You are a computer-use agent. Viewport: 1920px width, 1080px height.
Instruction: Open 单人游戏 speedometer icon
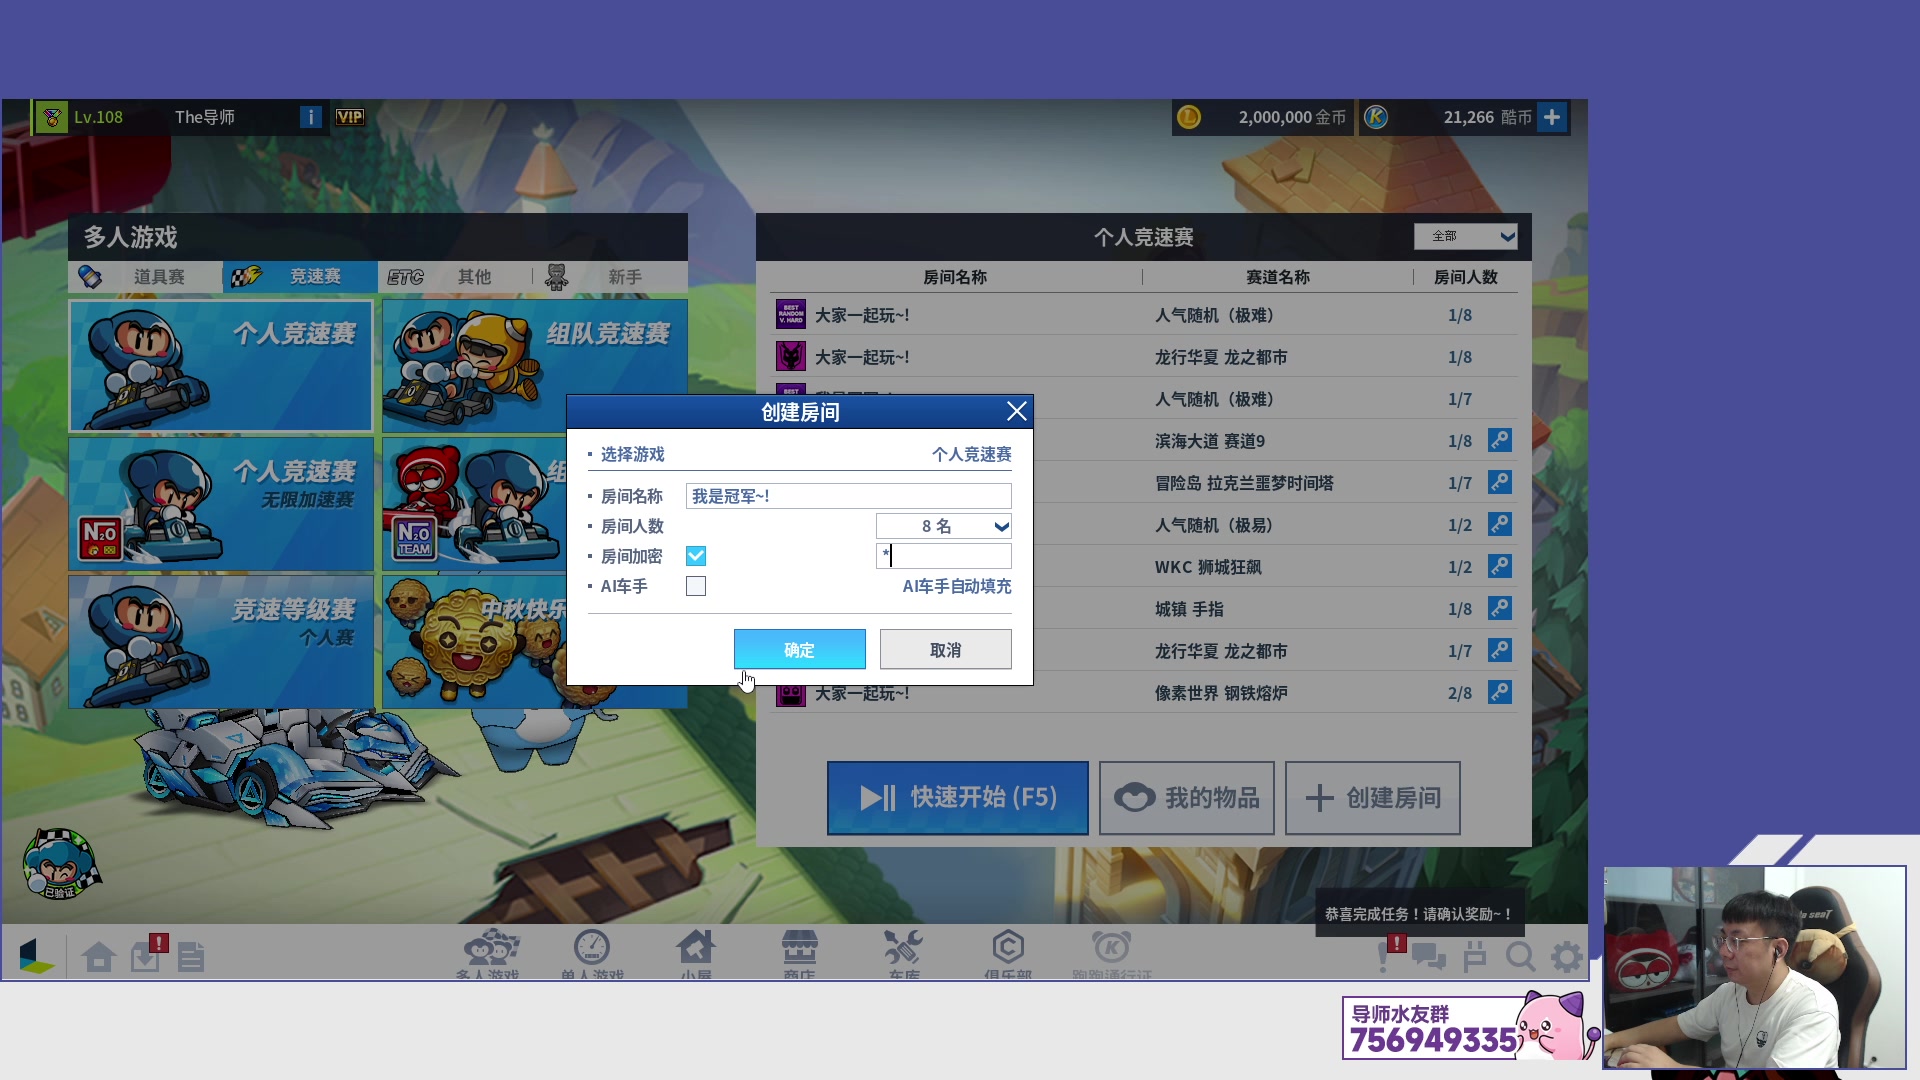tap(592, 953)
